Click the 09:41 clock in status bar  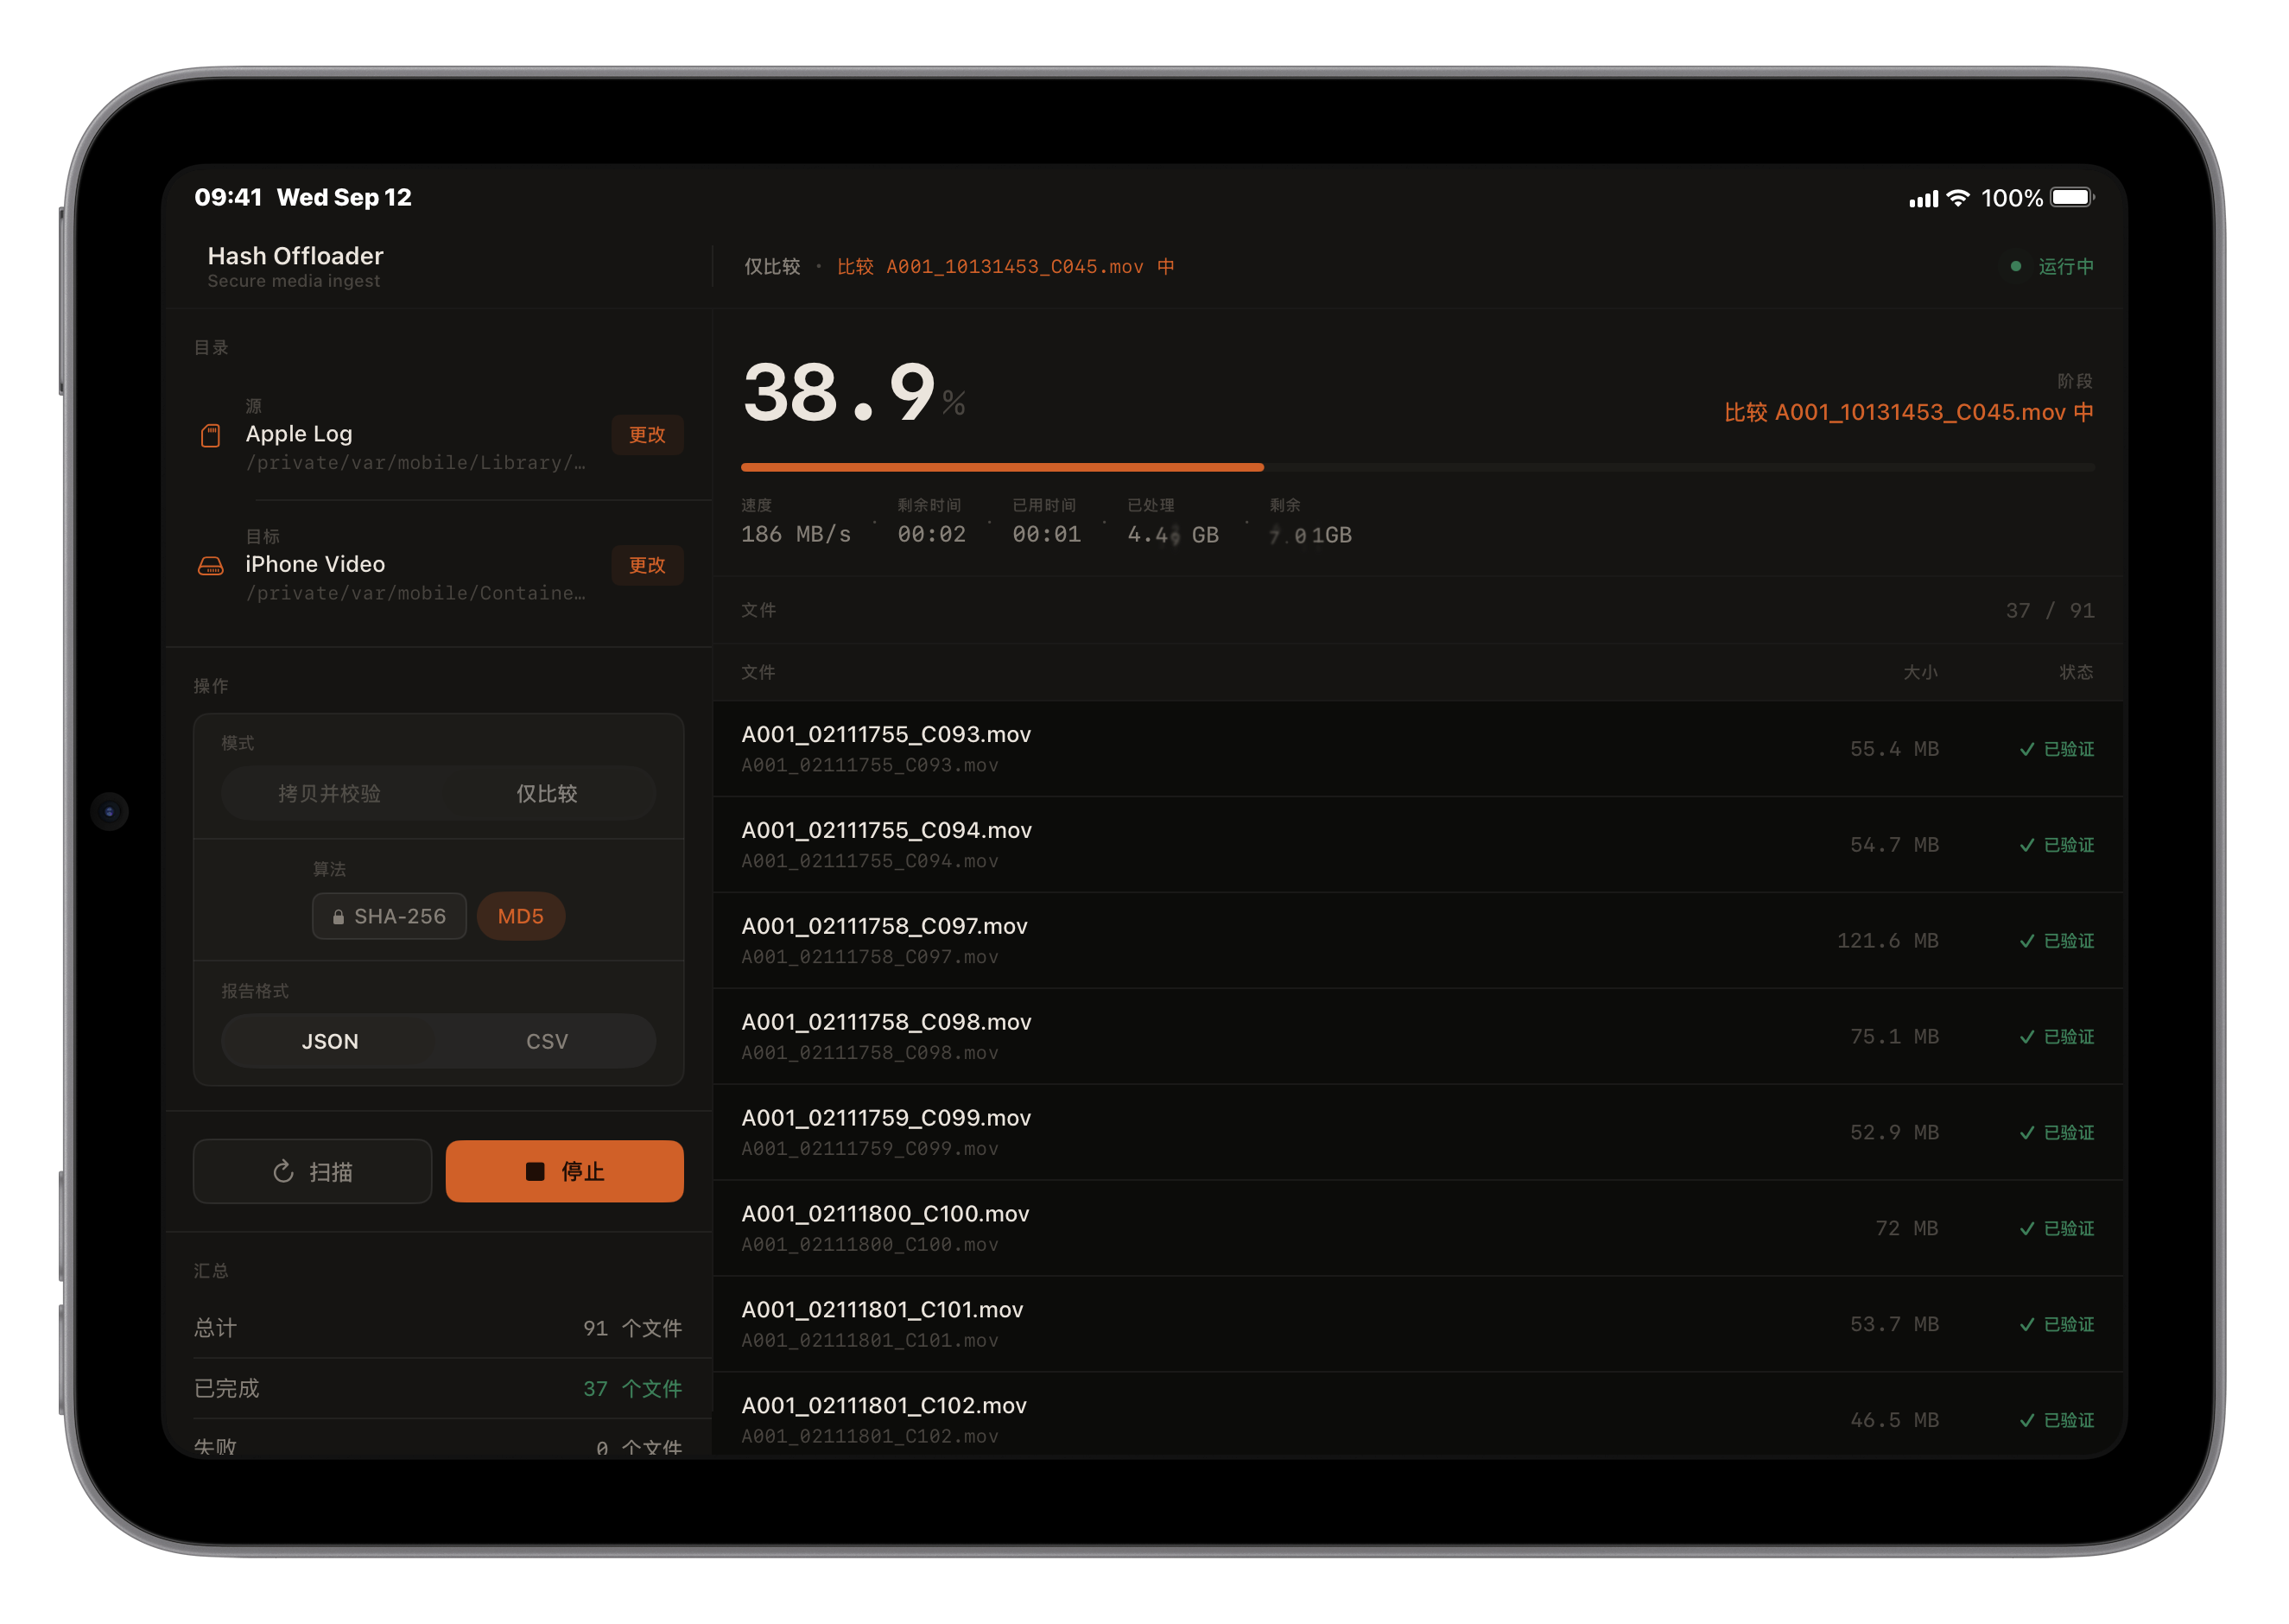[x=228, y=197]
